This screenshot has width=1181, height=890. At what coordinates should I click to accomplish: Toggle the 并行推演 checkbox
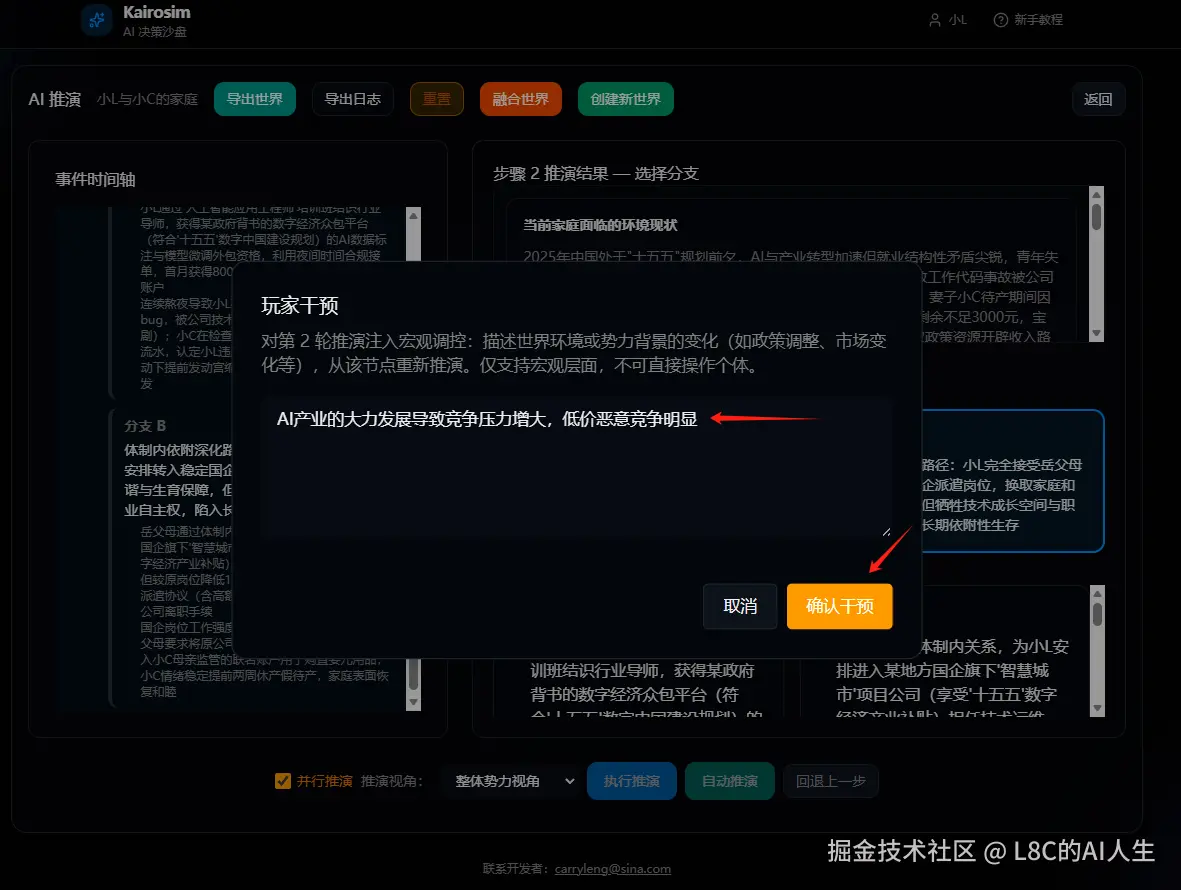coord(281,782)
